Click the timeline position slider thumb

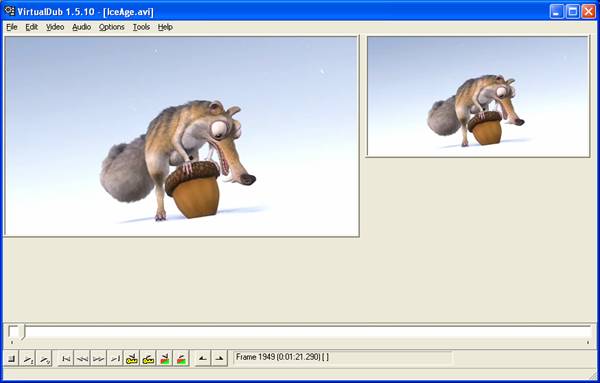click(x=16, y=332)
